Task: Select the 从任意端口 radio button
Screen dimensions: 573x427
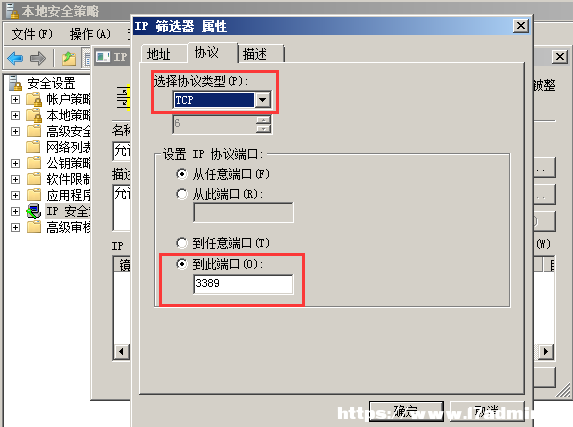Action: click(x=182, y=174)
